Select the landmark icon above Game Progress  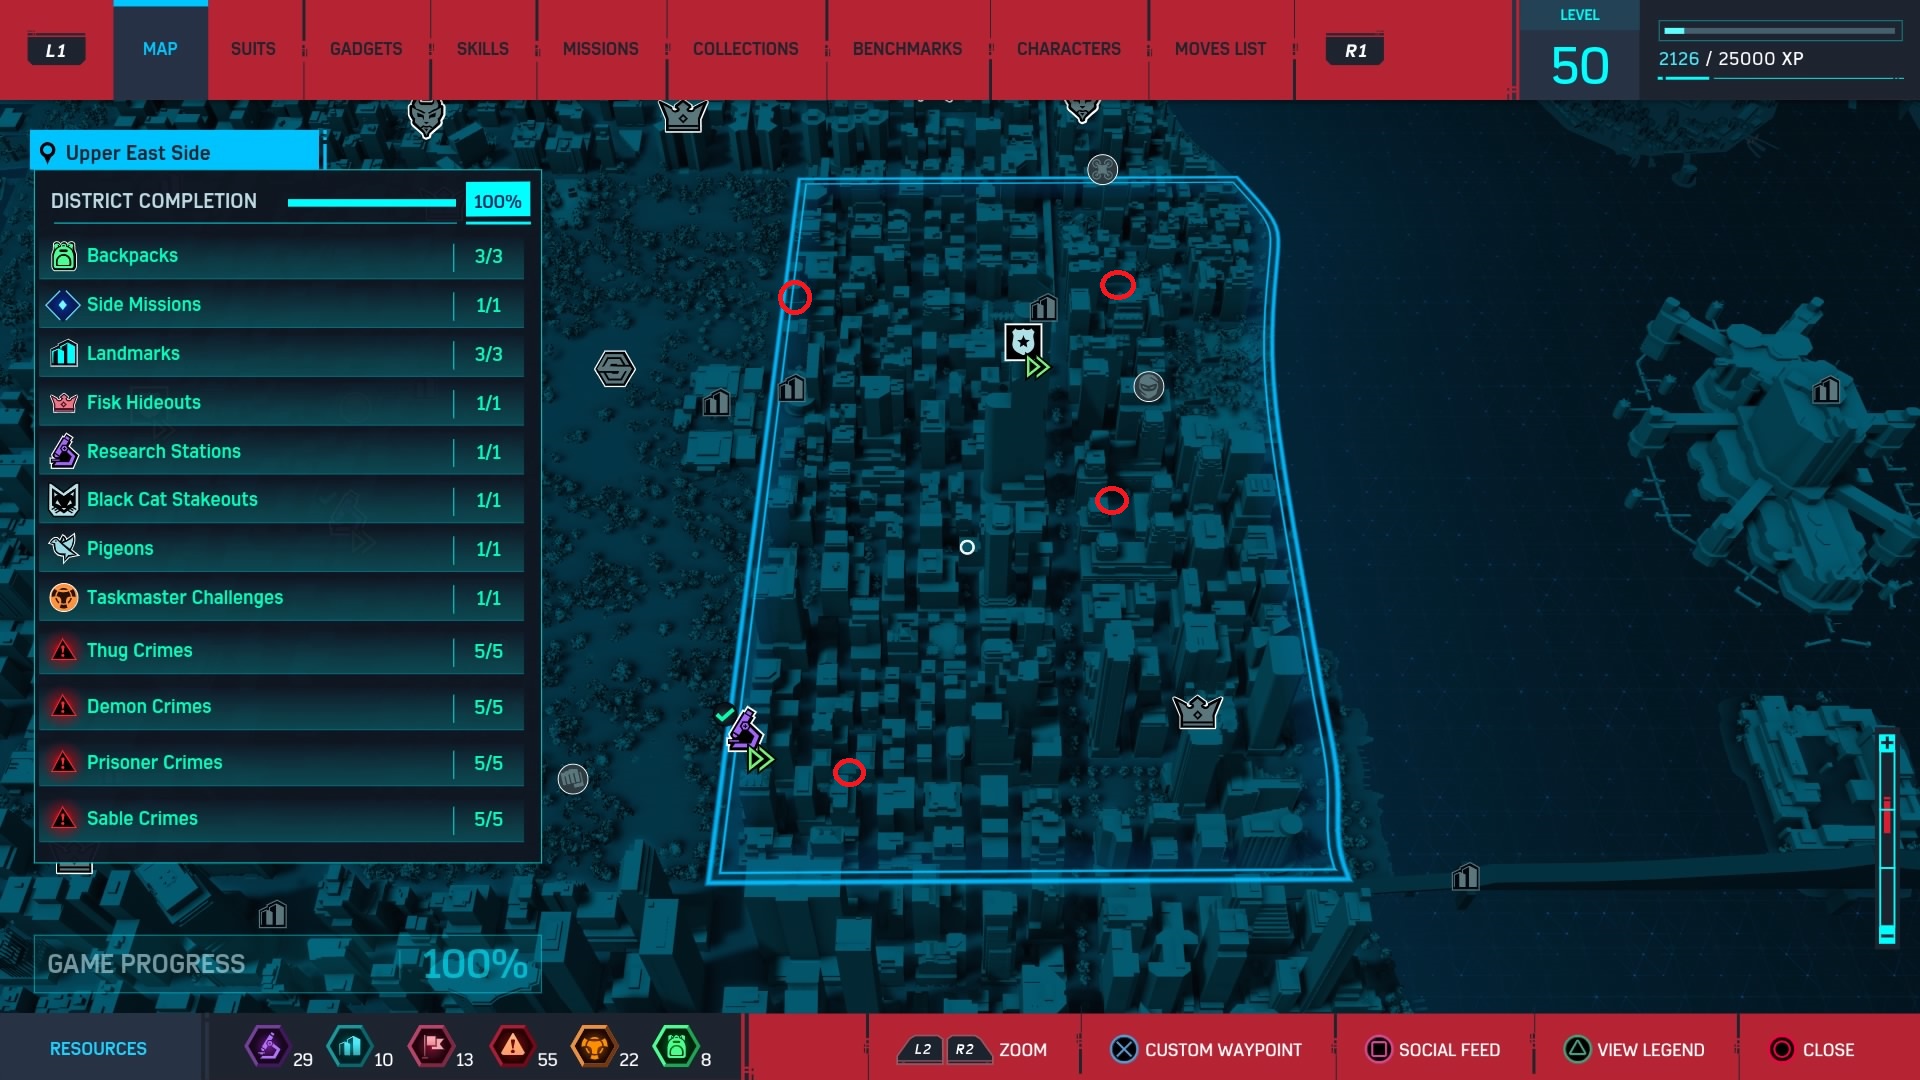point(272,914)
